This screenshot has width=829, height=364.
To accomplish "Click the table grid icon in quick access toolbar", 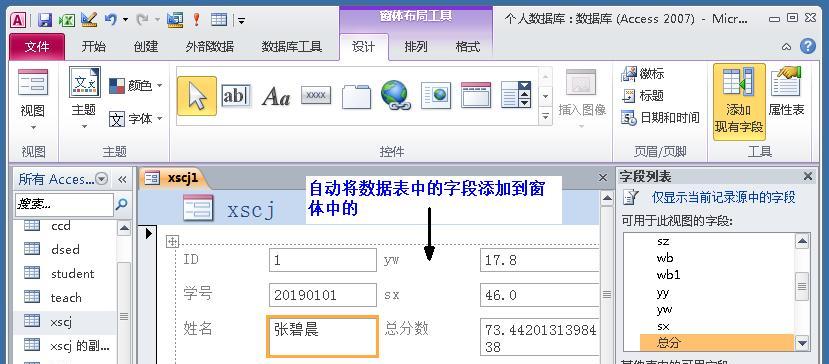I will 218,20.
